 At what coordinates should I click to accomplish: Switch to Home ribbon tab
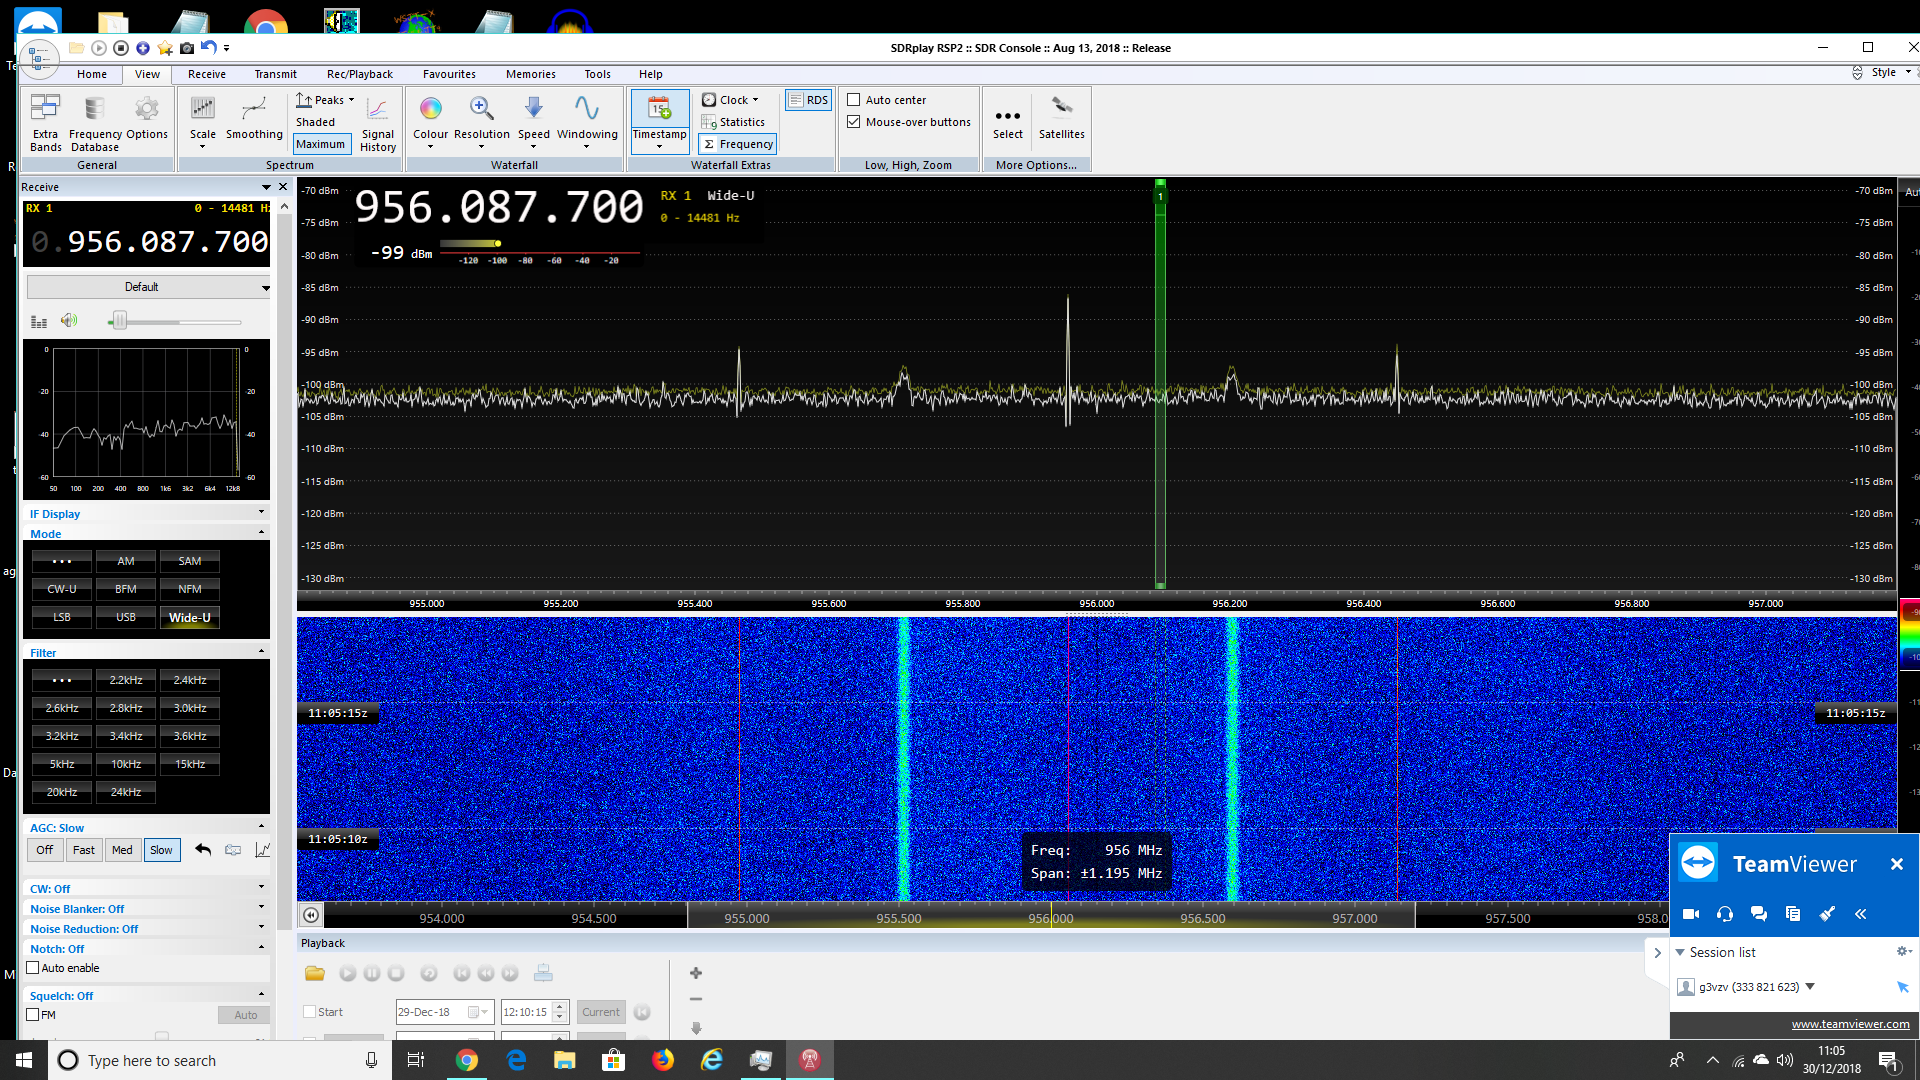pyautogui.click(x=92, y=74)
